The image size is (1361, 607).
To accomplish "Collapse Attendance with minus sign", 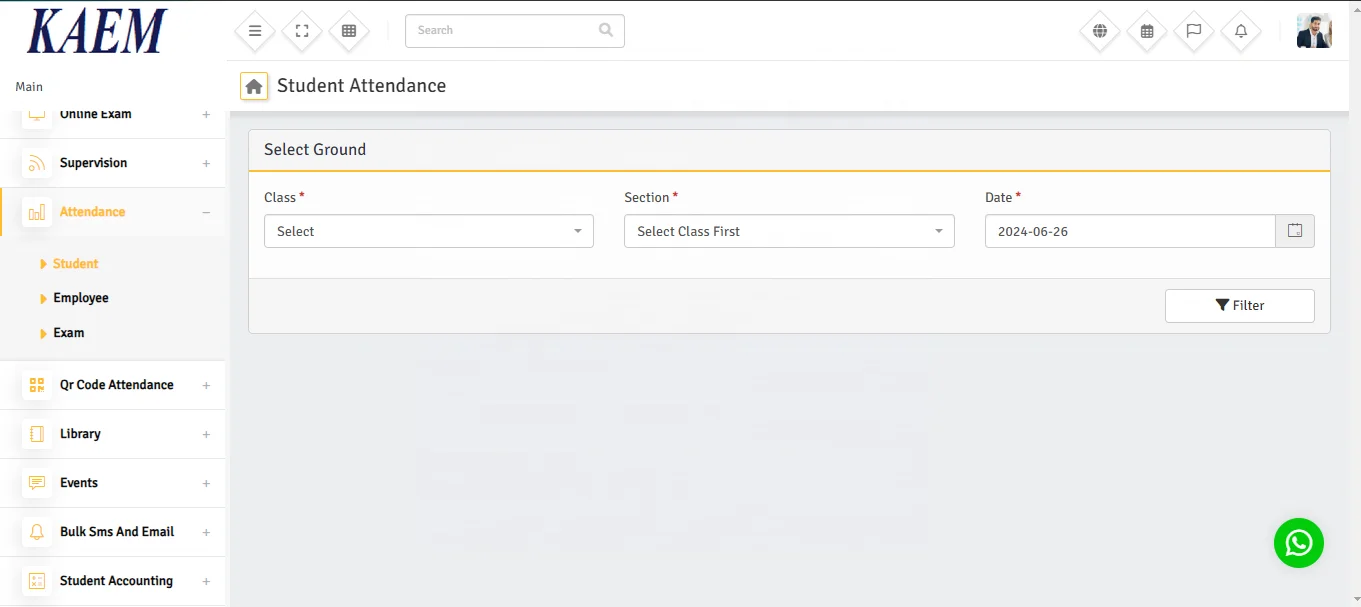I will coord(206,212).
